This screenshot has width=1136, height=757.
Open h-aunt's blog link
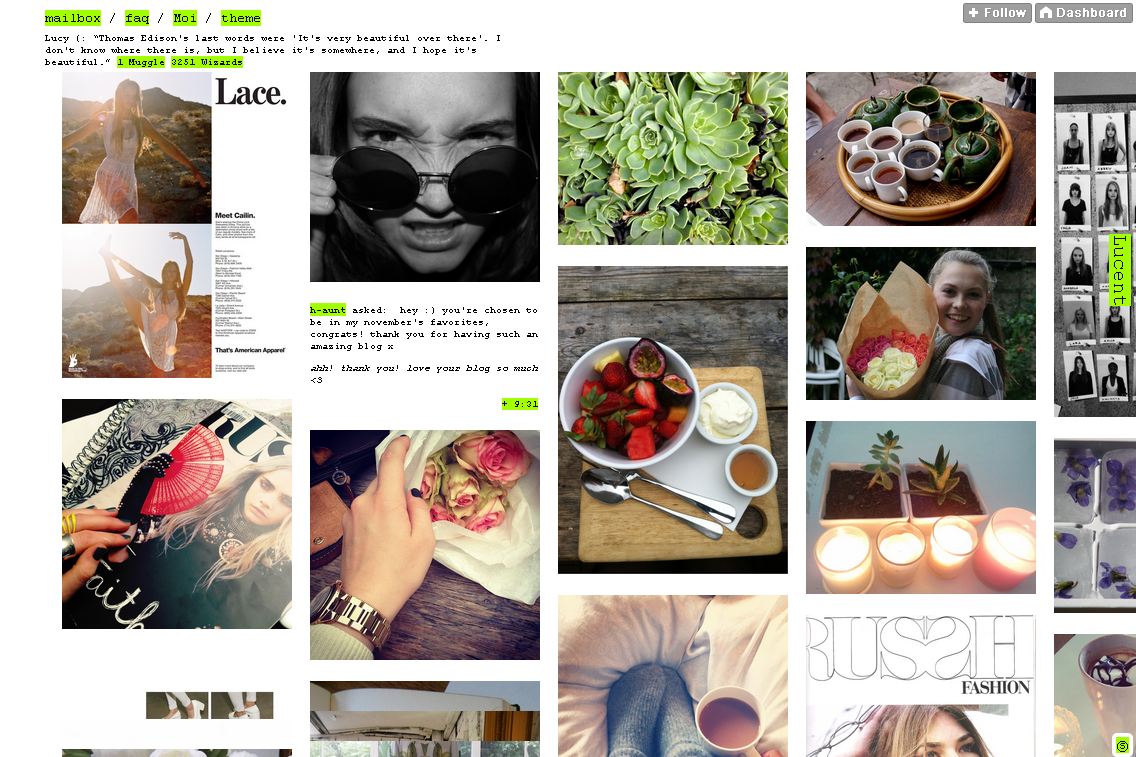tap(327, 309)
